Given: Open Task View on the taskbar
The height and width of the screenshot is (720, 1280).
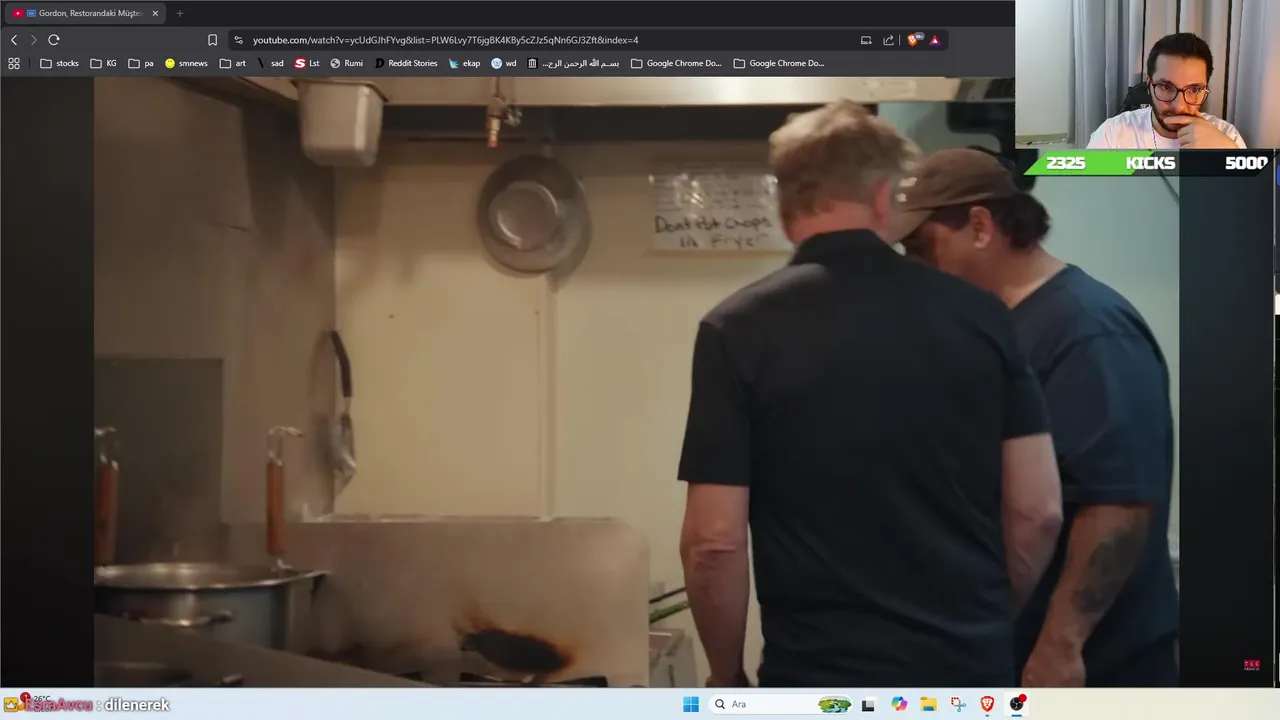Looking at the screenshot, I should 868,704.
